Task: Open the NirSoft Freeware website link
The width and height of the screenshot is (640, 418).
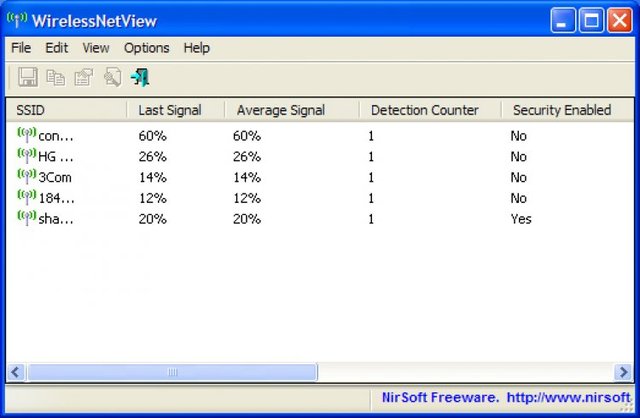Action: [x=506, y=397]
